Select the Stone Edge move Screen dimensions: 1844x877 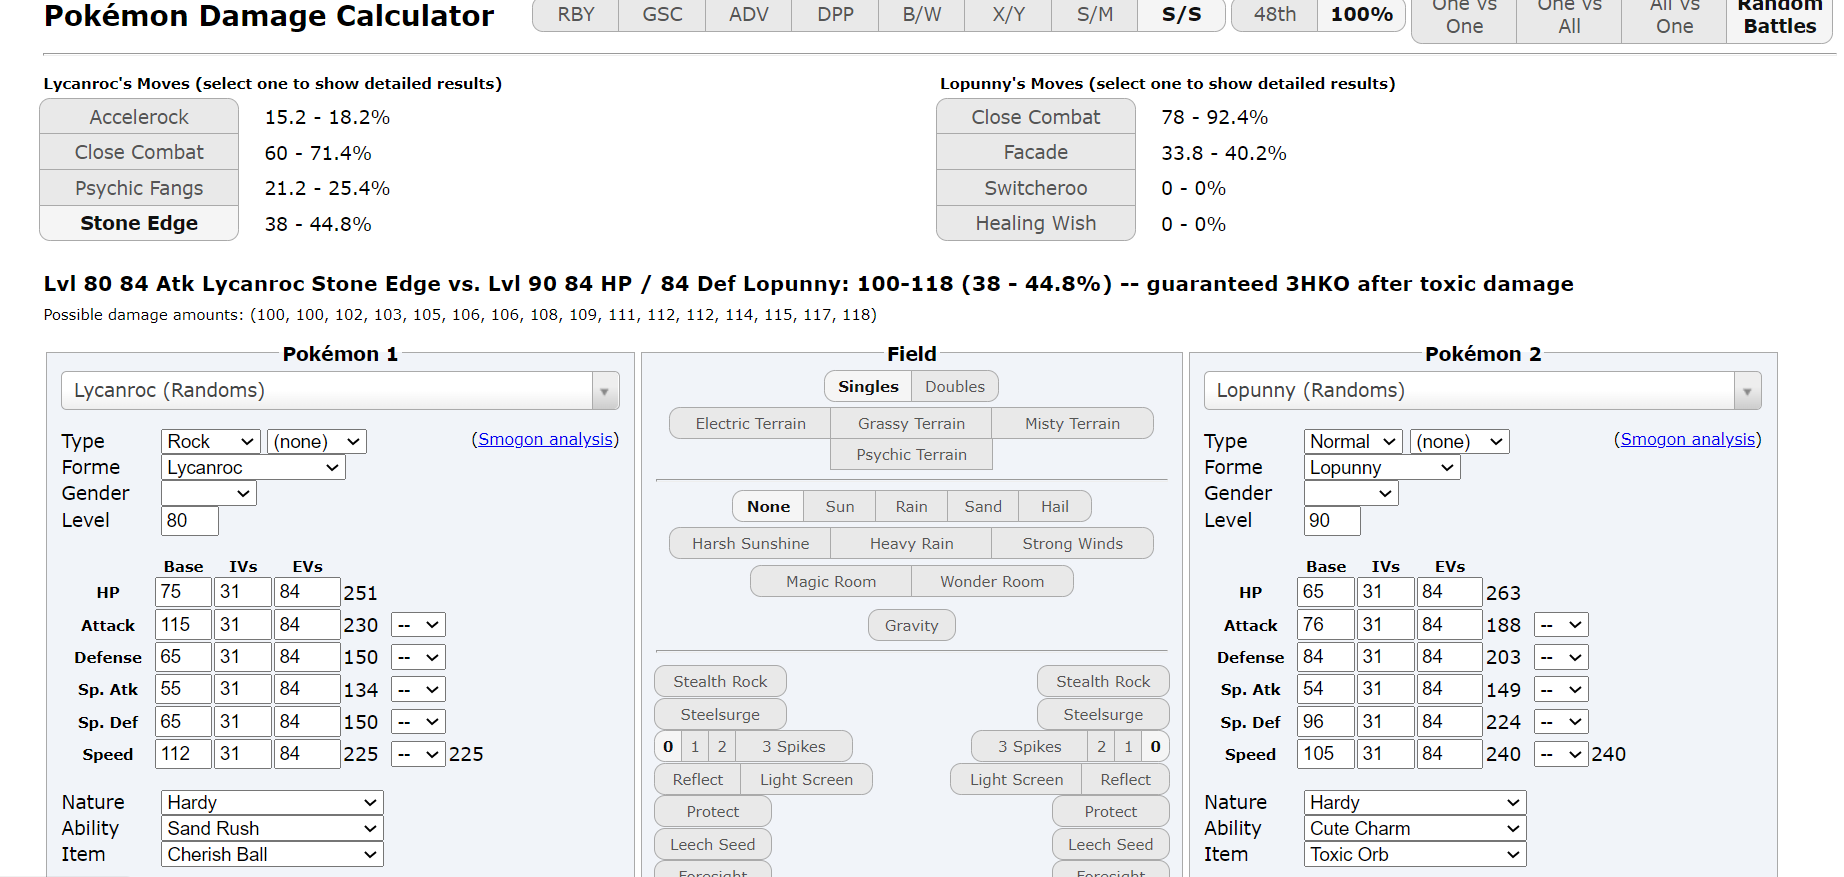coord(139,223)
